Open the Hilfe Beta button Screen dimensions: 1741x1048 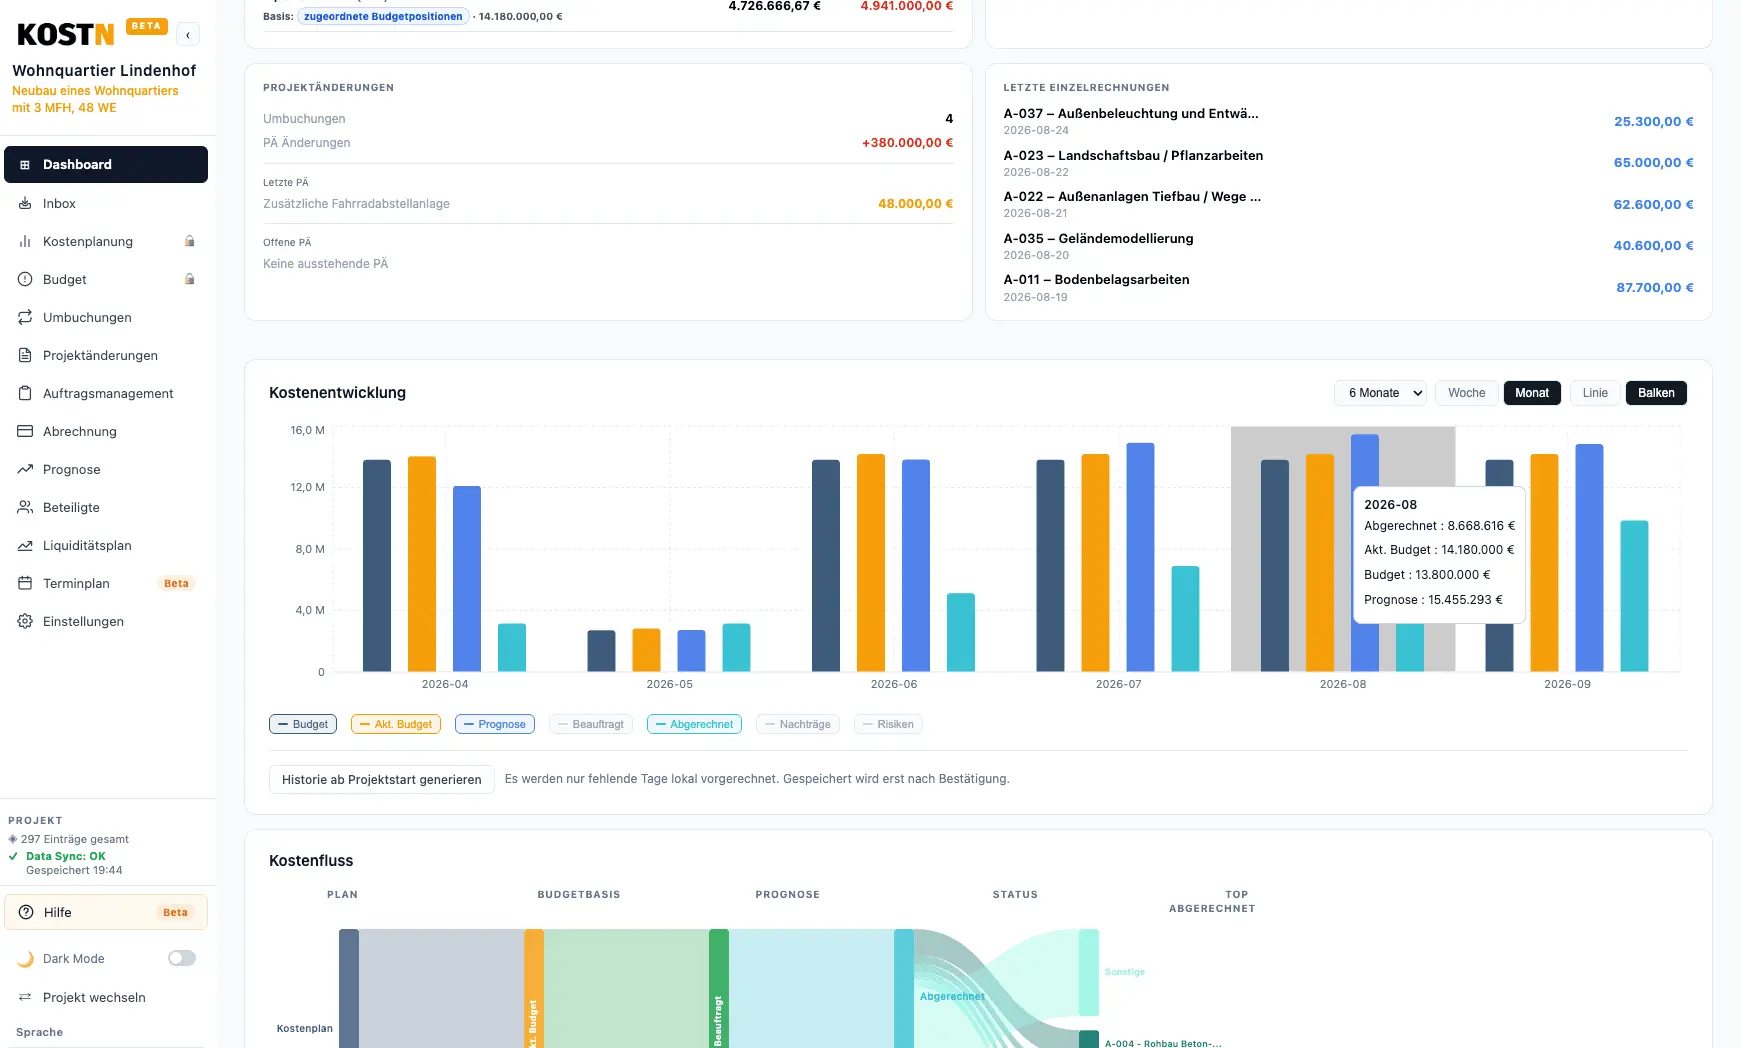[x=106, y=912]
